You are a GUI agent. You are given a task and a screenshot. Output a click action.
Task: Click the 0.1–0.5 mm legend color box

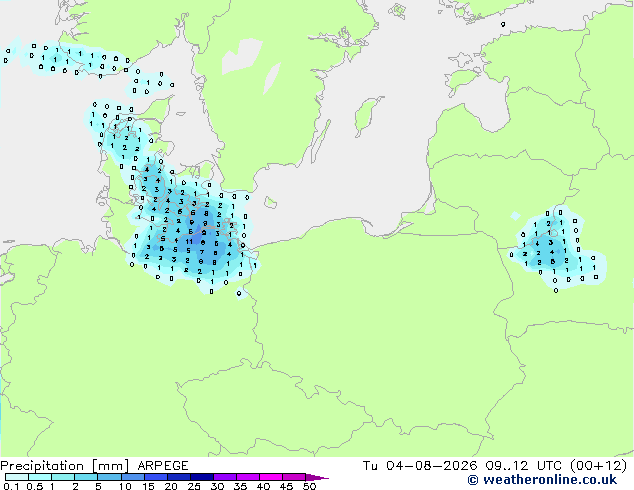click(17, 477)
